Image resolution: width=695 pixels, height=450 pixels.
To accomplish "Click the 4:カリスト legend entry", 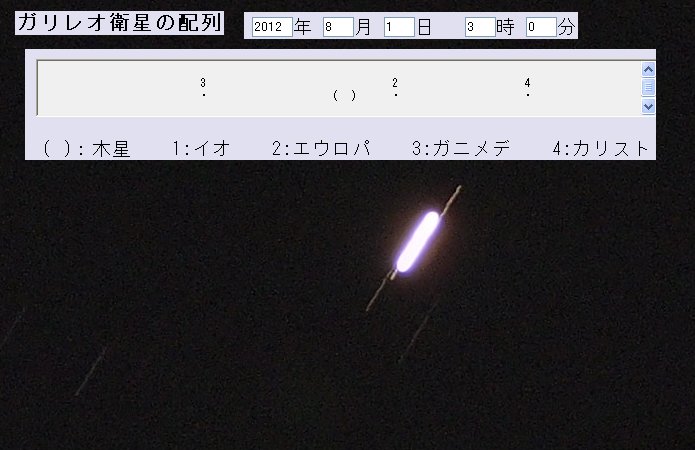I will coord(600,149).
